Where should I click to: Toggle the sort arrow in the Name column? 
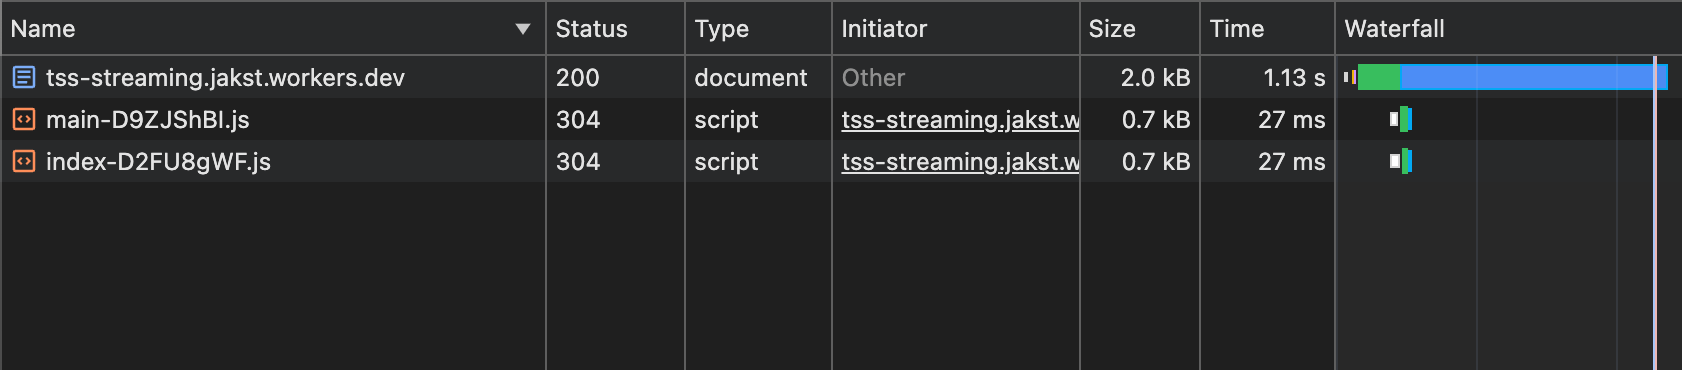(522, 29)
